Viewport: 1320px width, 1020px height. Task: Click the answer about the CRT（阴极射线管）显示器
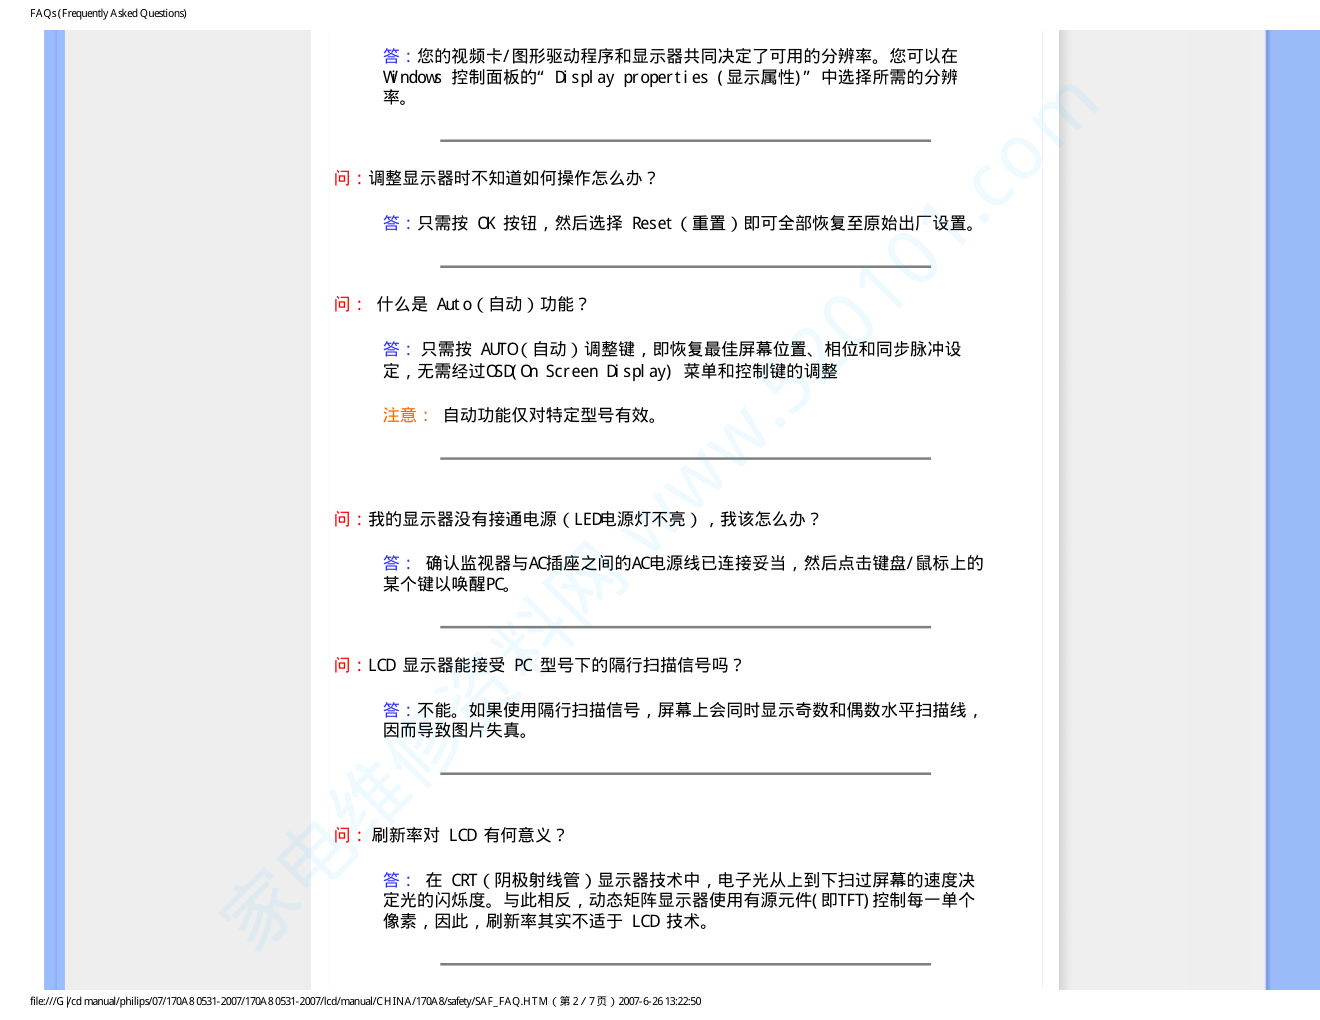[x=680, y=900]
